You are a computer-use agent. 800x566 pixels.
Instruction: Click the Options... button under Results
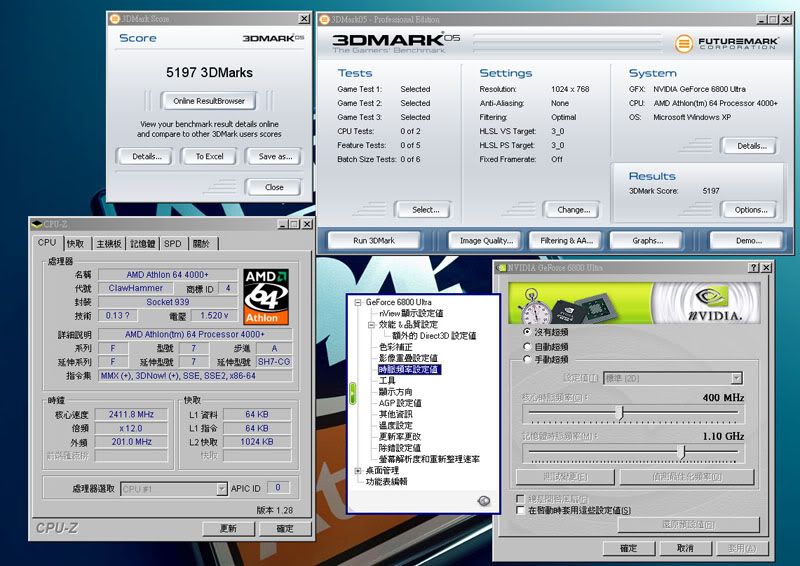pyautogui.click(x=751, y=210)
